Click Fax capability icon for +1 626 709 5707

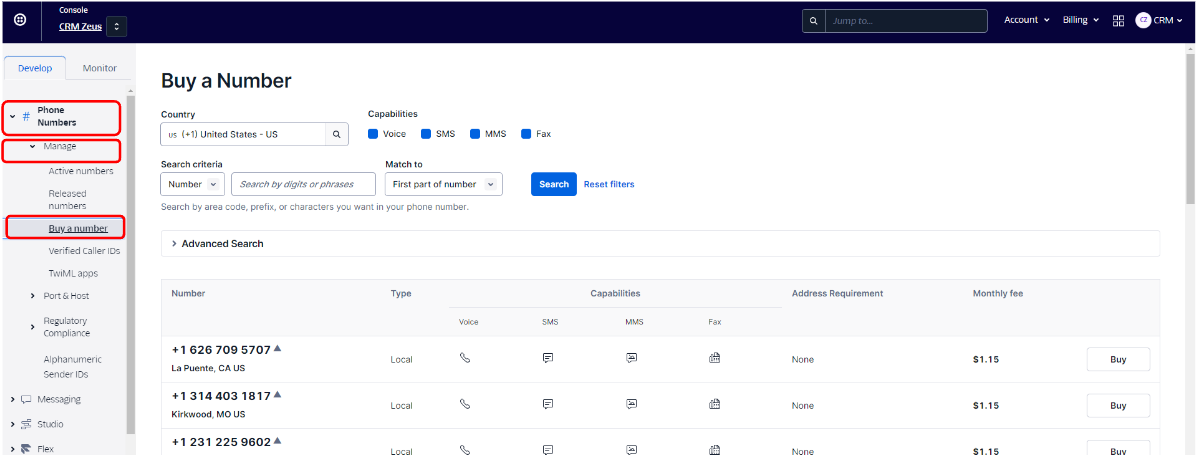point(714,358)
